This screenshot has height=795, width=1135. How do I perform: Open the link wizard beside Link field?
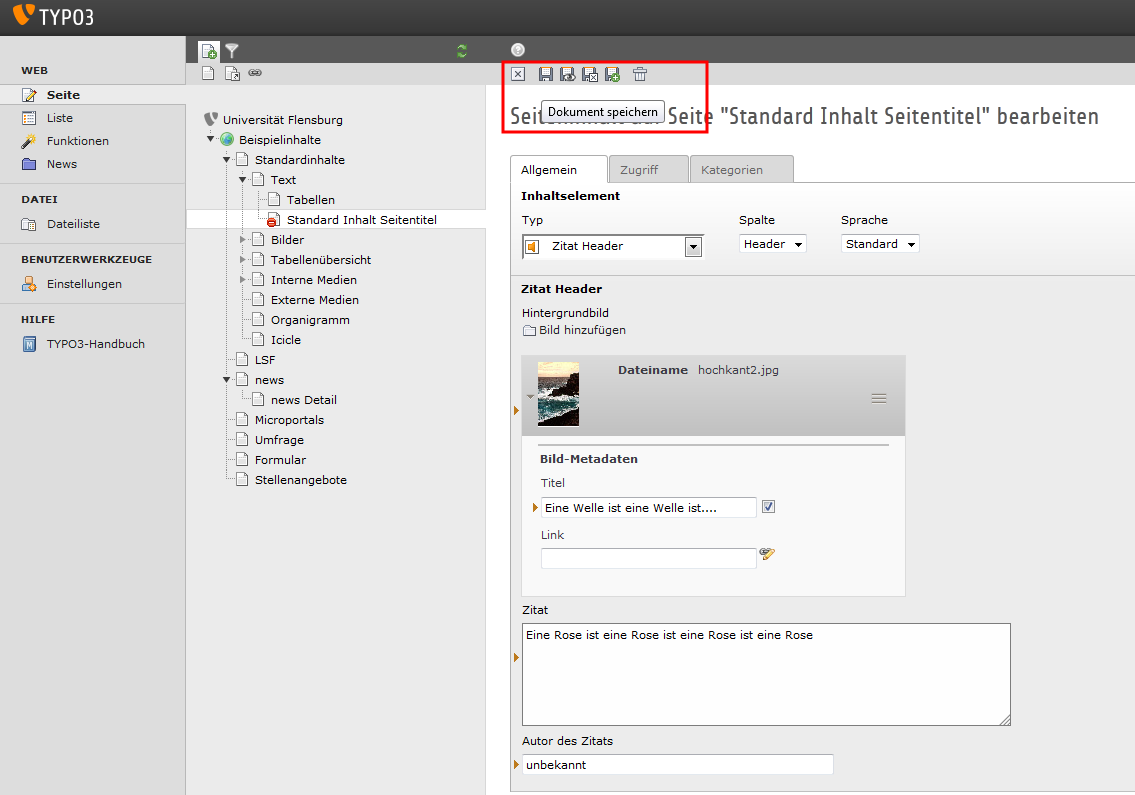[767, 553]
